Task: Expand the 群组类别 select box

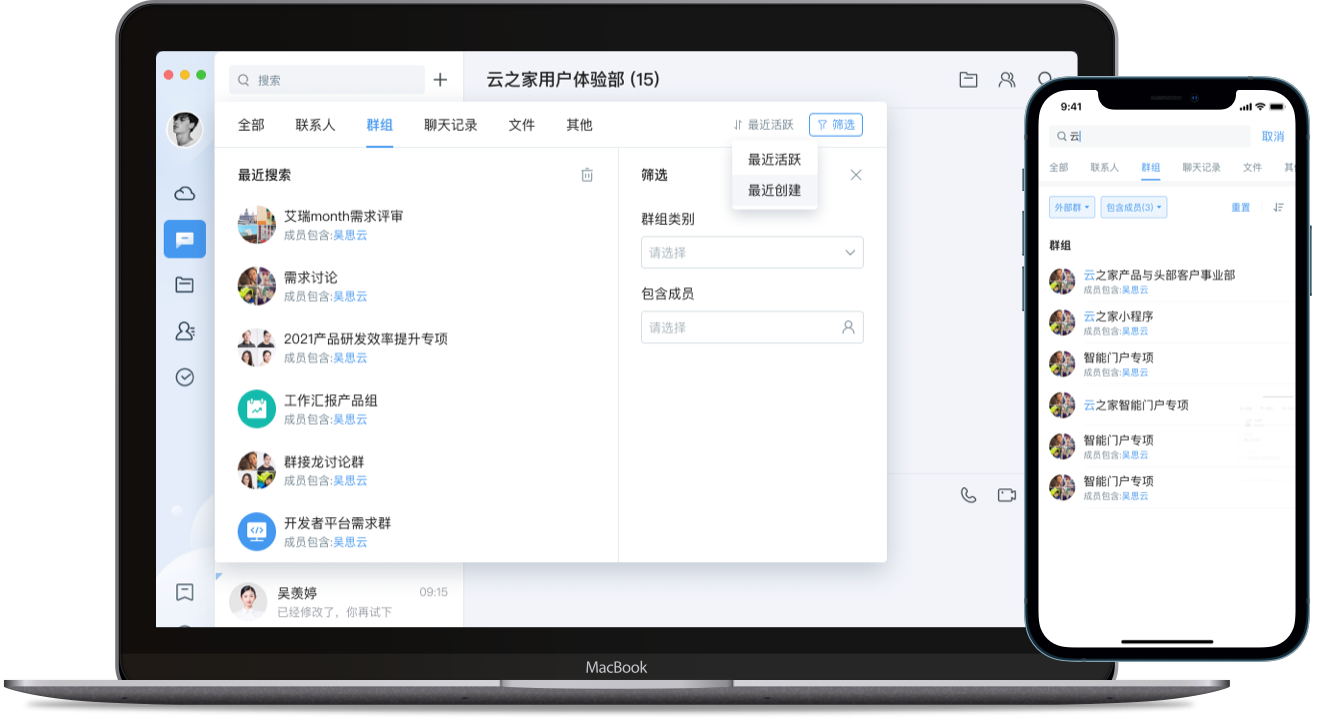Action: point(752,253)
